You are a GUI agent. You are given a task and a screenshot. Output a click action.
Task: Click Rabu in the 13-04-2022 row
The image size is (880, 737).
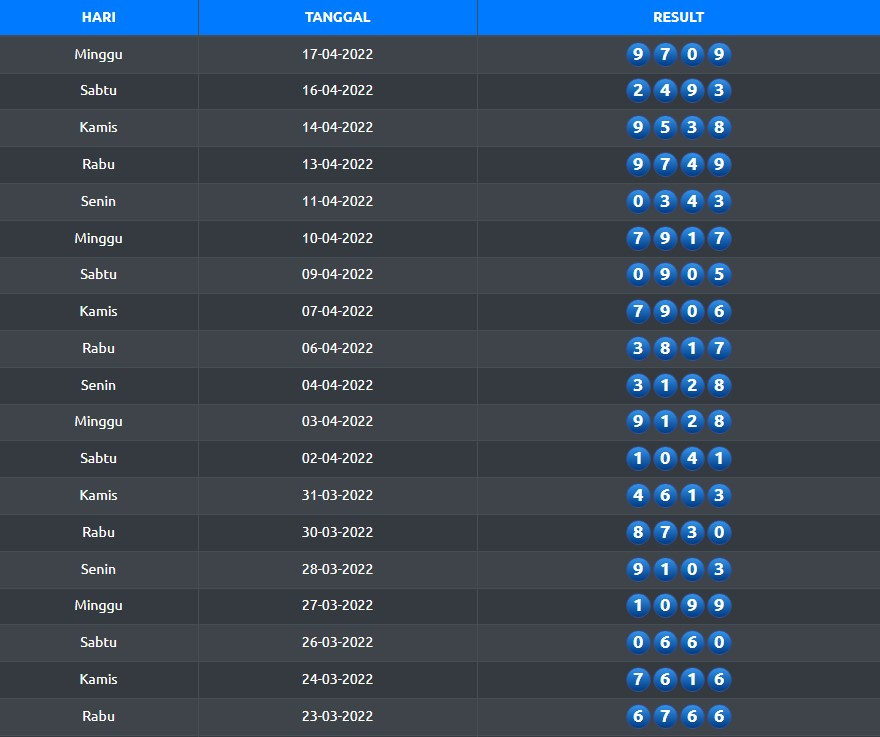99,164
